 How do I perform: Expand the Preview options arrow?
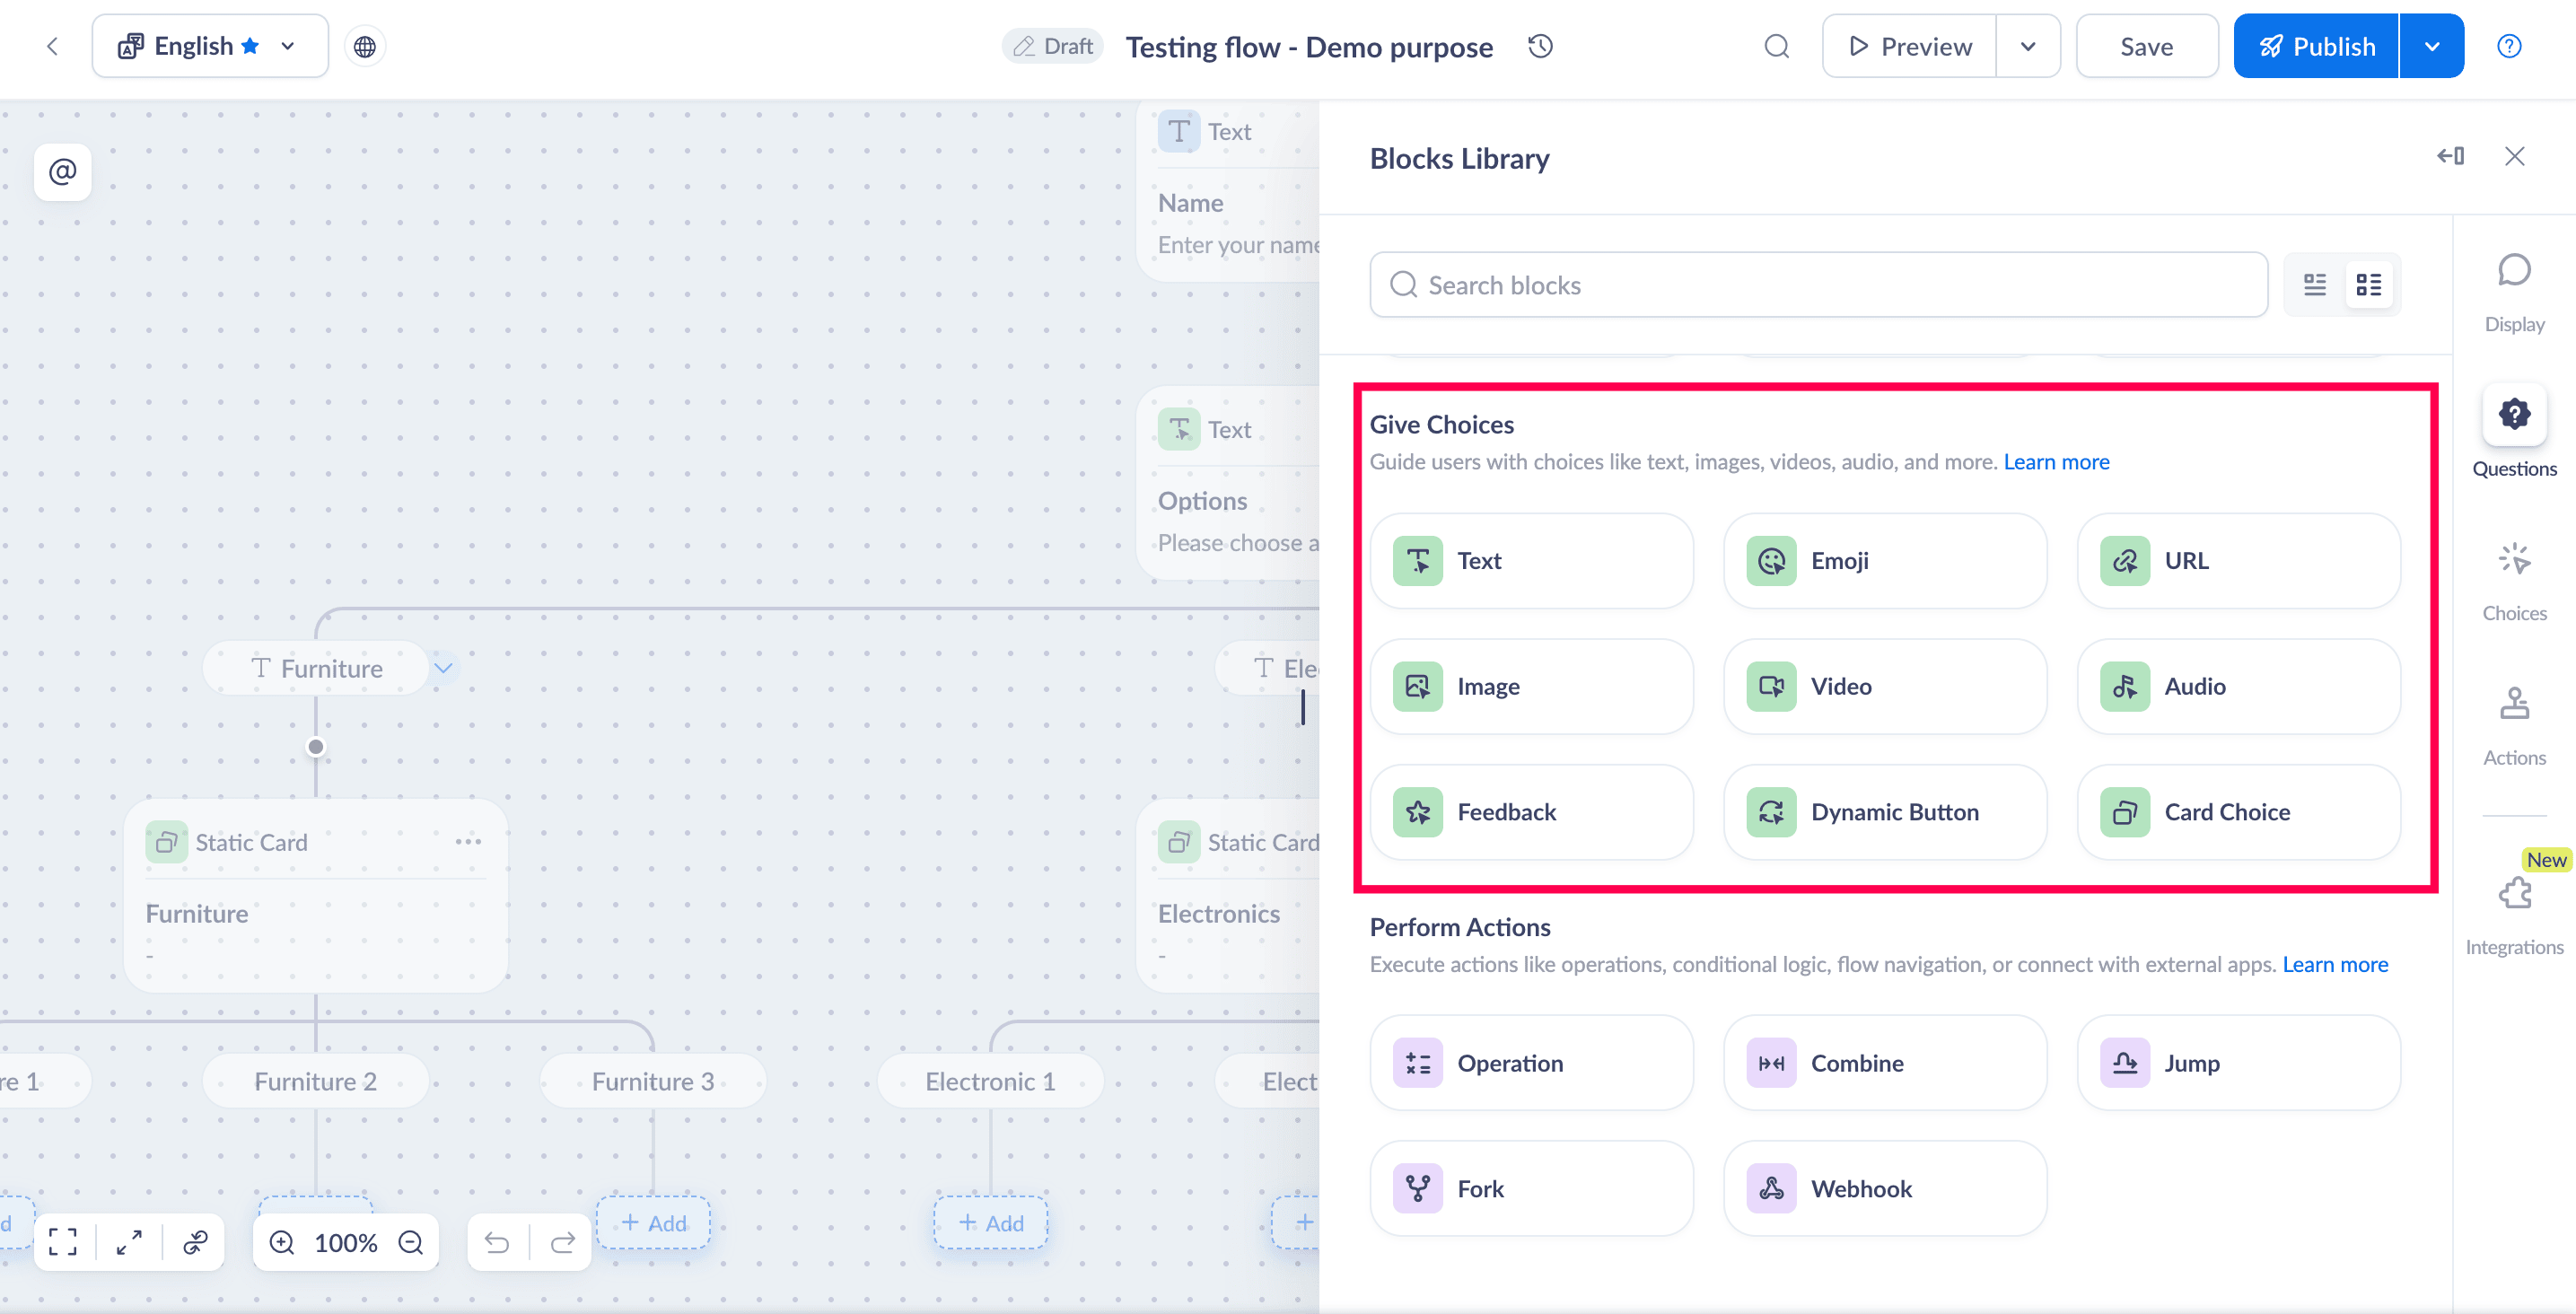click(x=2028, y=46)
